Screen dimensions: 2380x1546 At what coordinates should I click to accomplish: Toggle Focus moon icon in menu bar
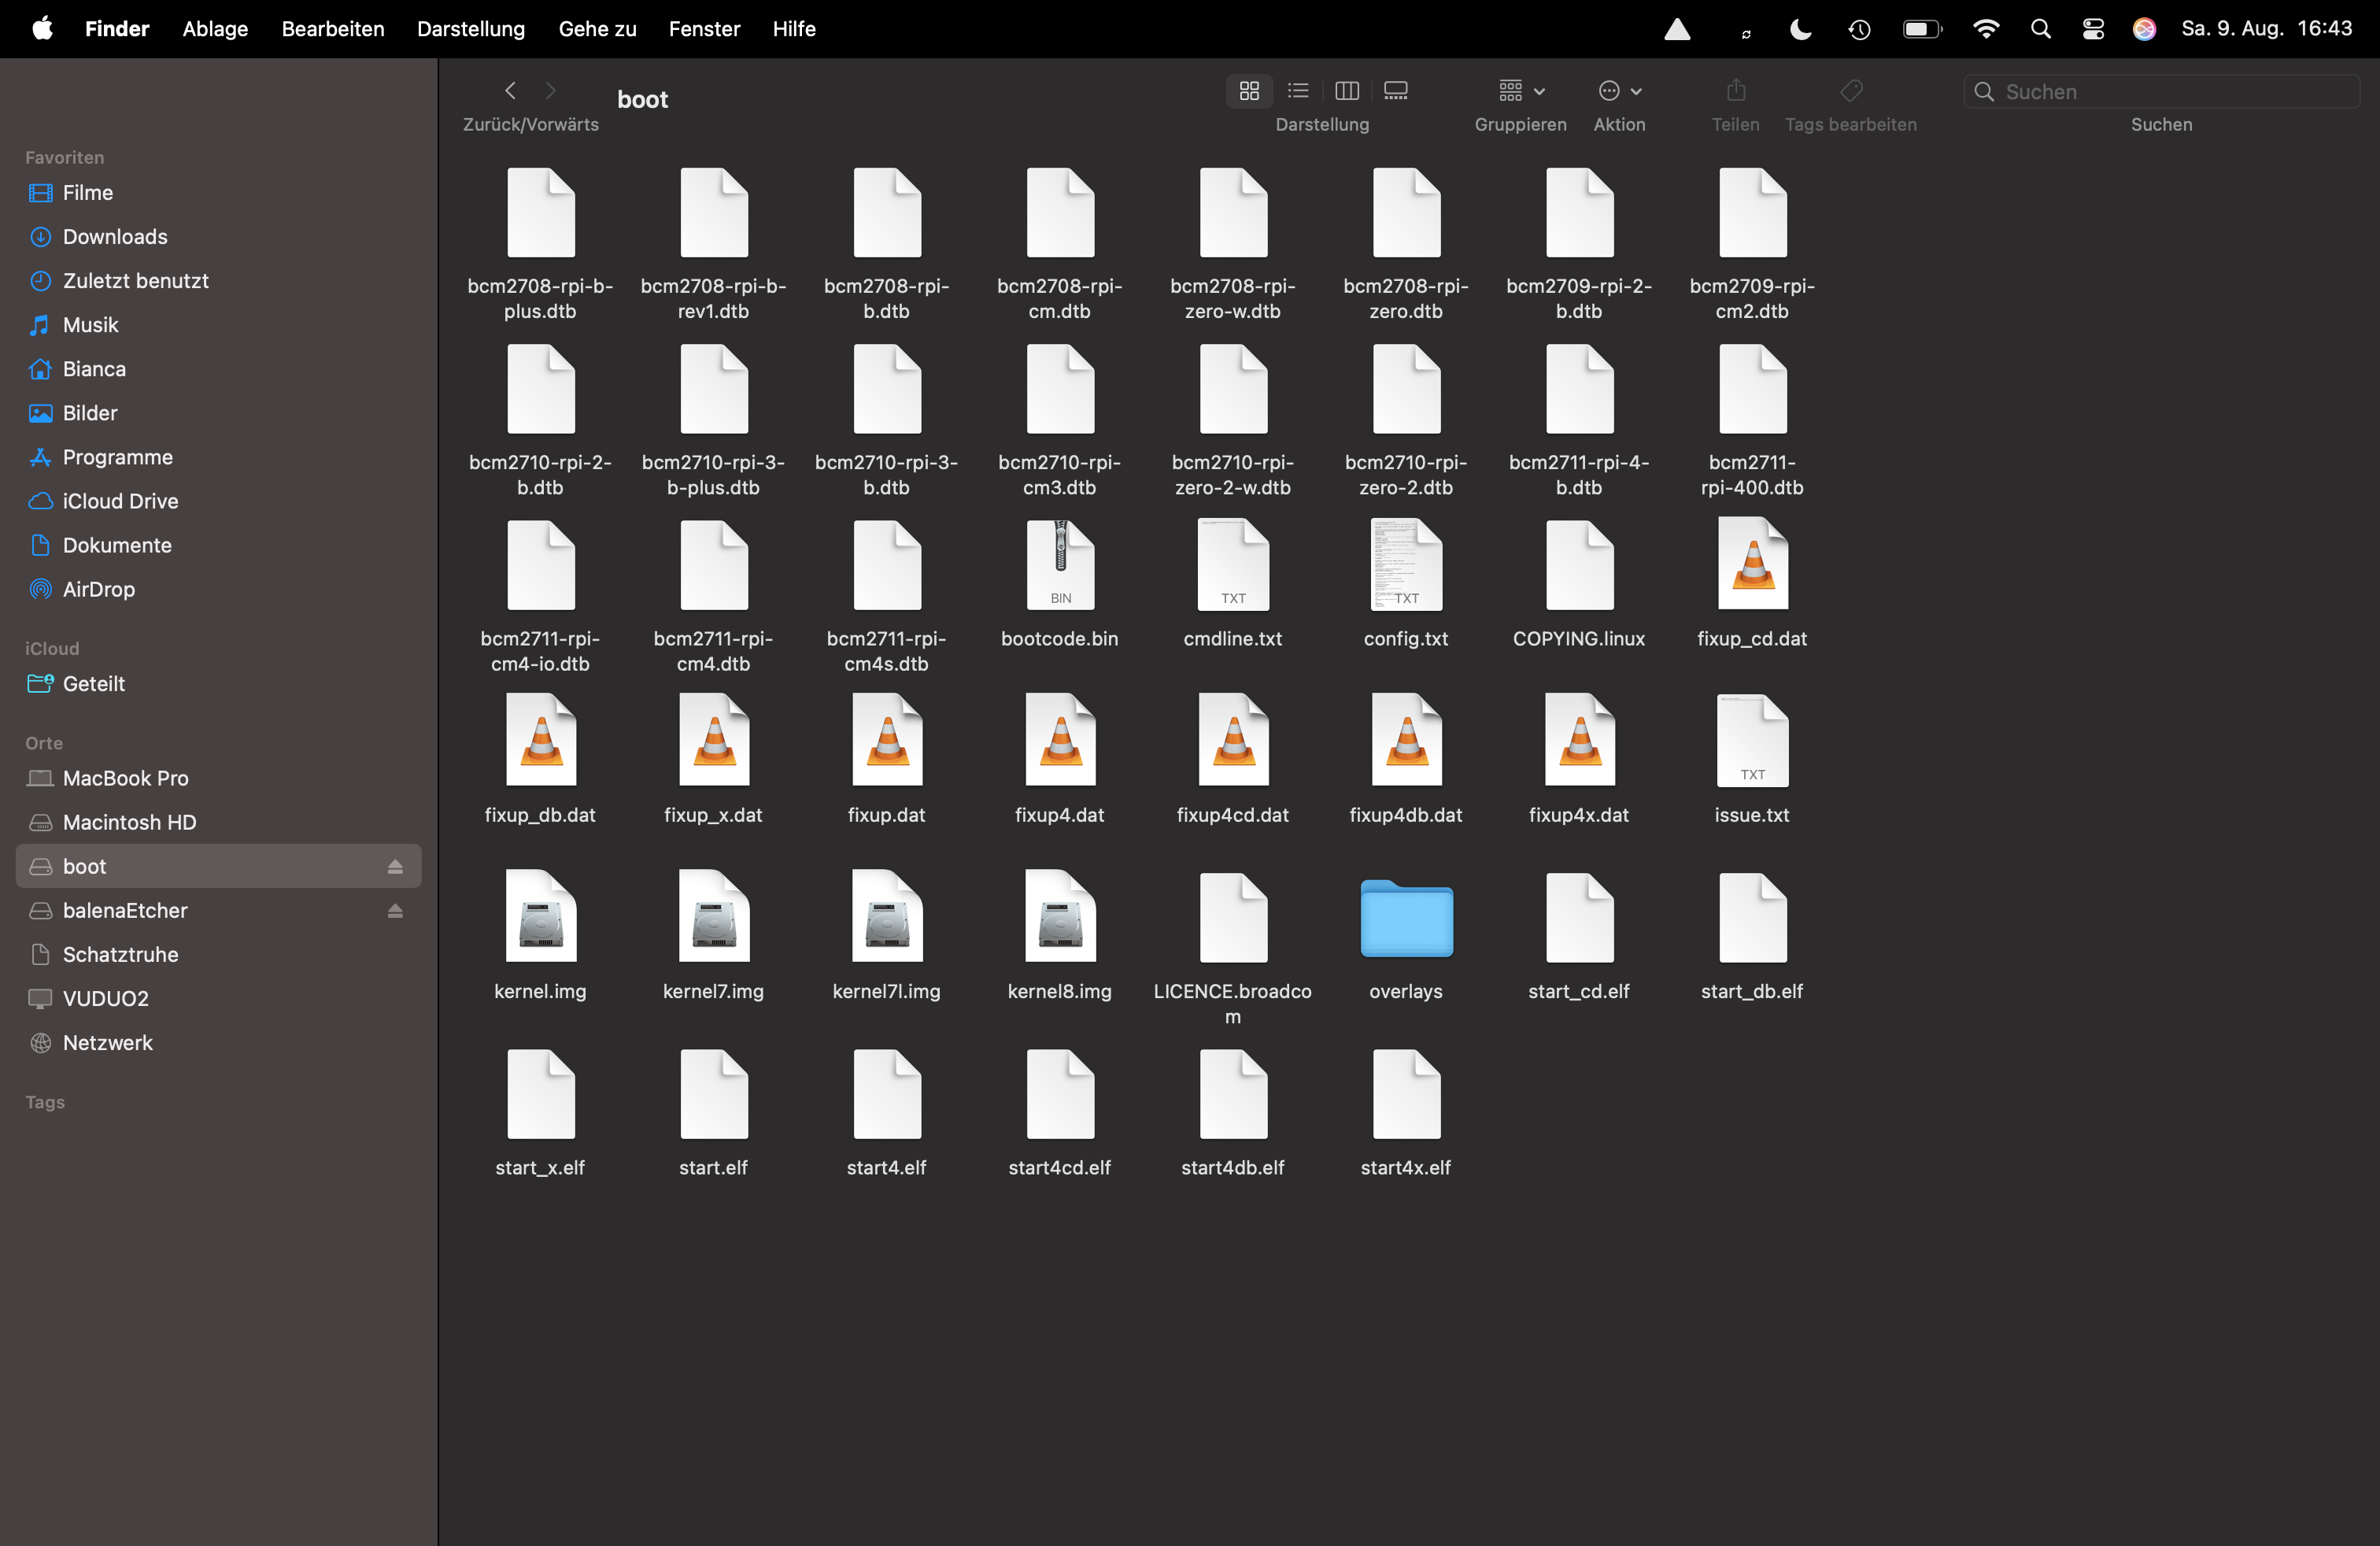pyautogui.click(x=1800, y=29)
